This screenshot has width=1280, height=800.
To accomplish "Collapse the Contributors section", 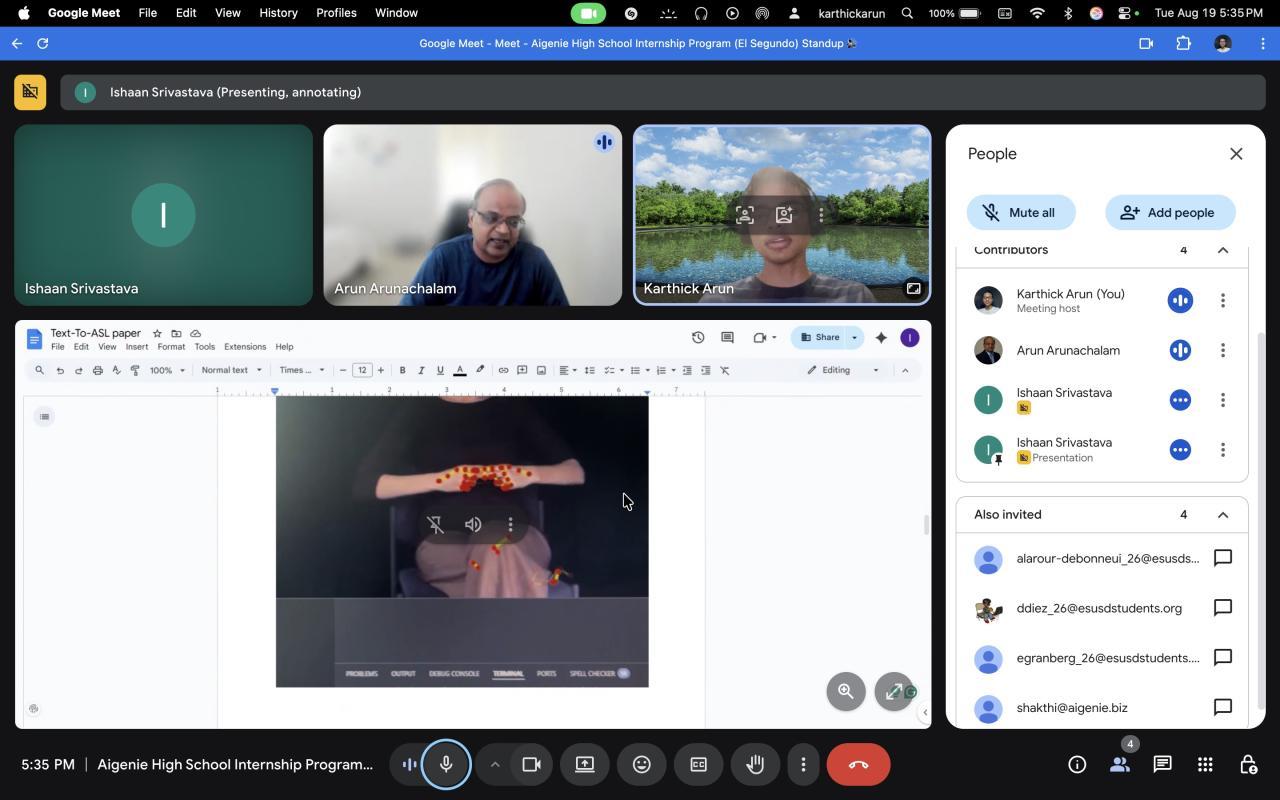I will pos(1222,250).
